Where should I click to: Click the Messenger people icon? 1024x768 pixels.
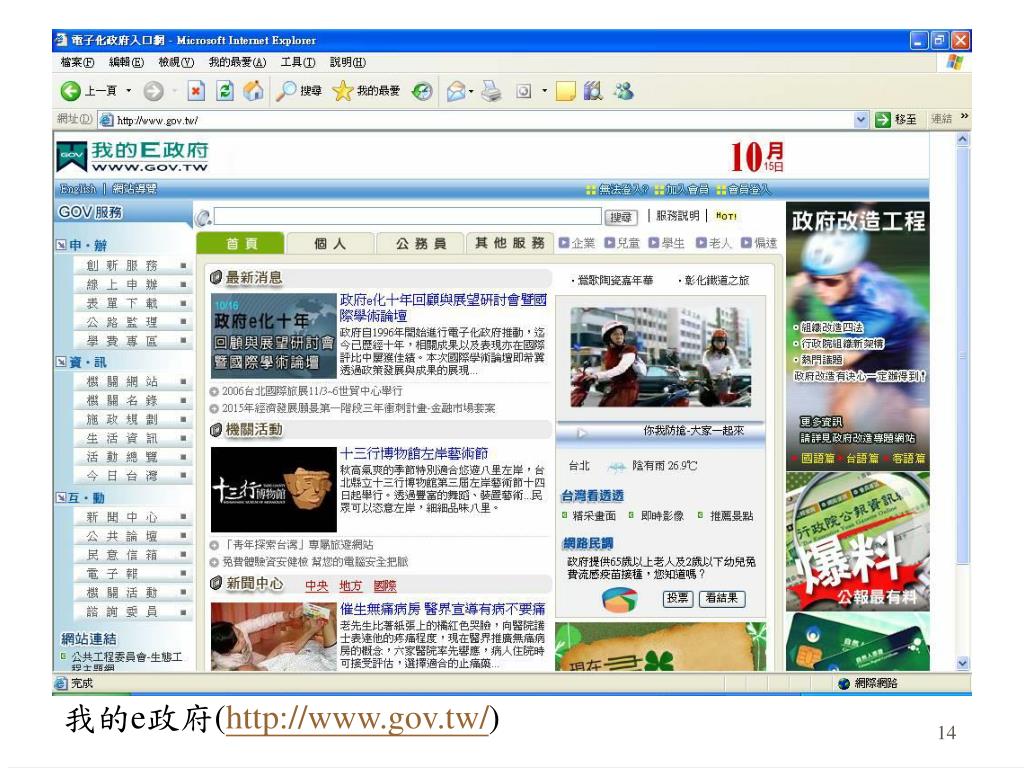(623, 91)
